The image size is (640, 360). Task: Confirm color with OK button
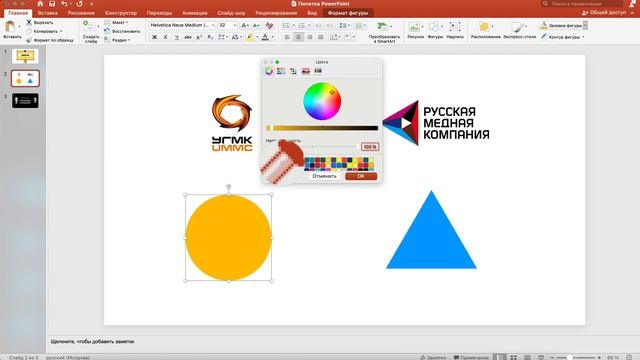coord(361,176)
